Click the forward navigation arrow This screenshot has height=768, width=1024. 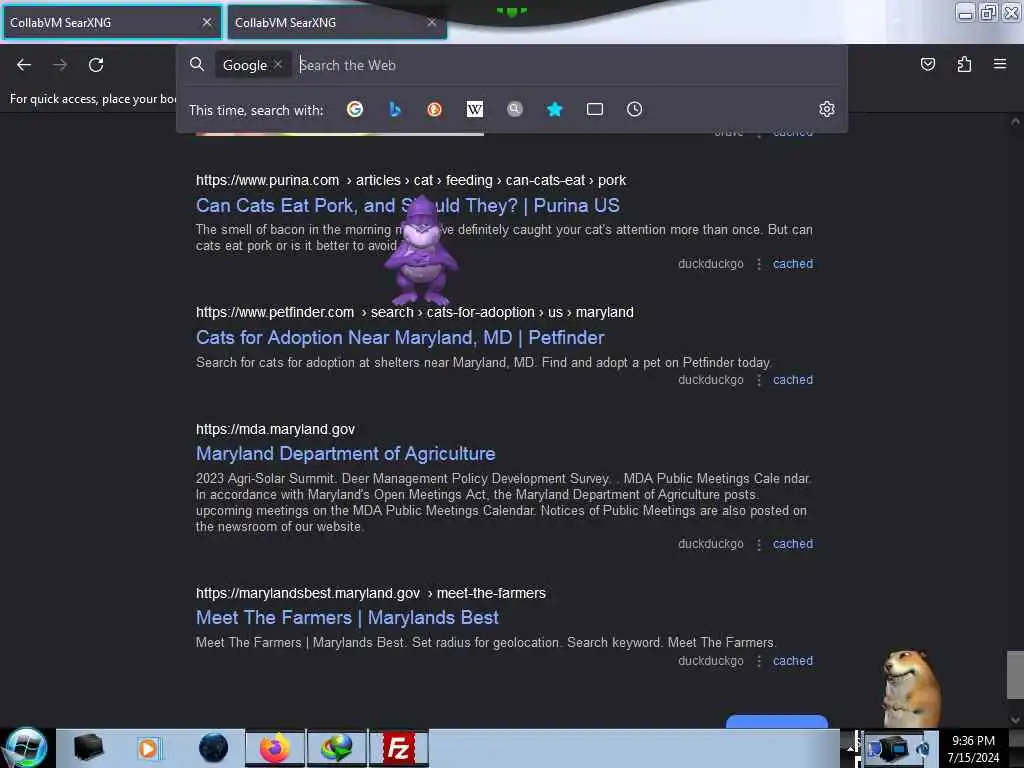(x=59, y=65)
